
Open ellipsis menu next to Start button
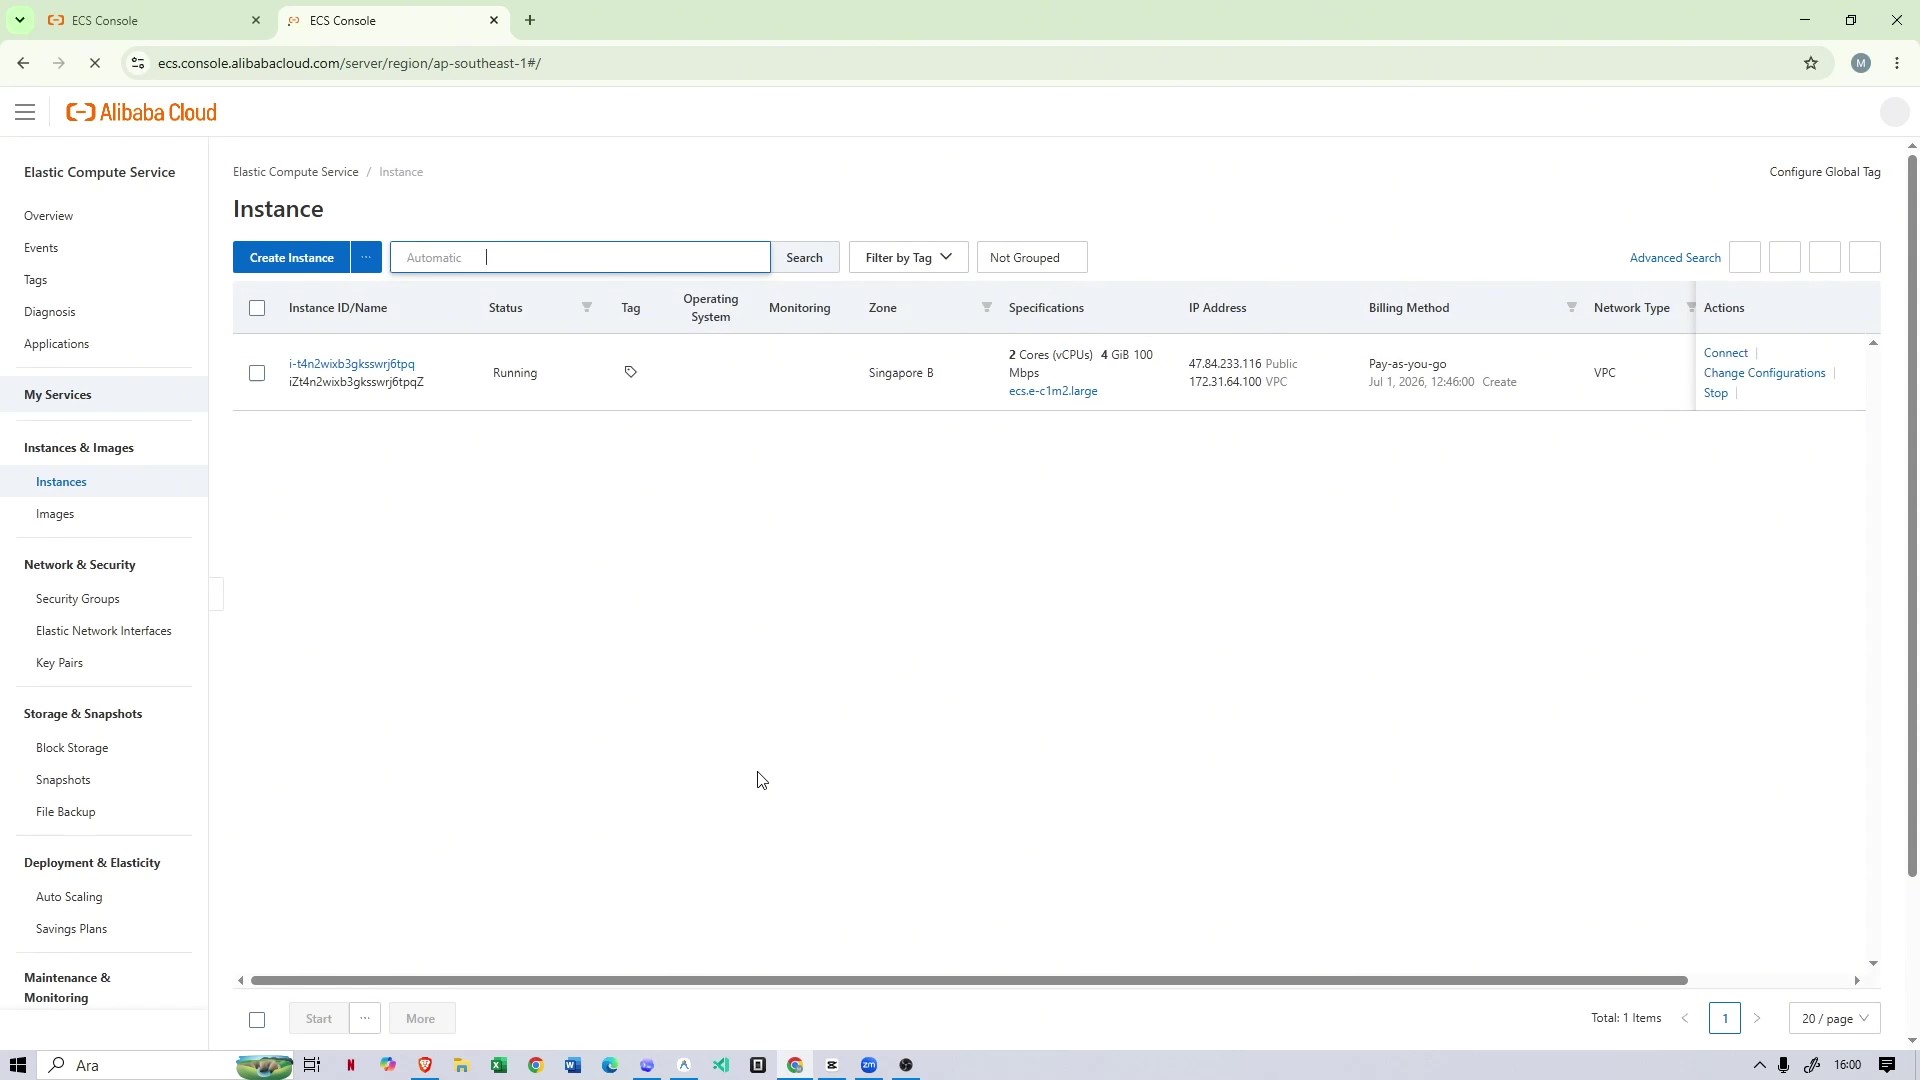click(365, 1018)
